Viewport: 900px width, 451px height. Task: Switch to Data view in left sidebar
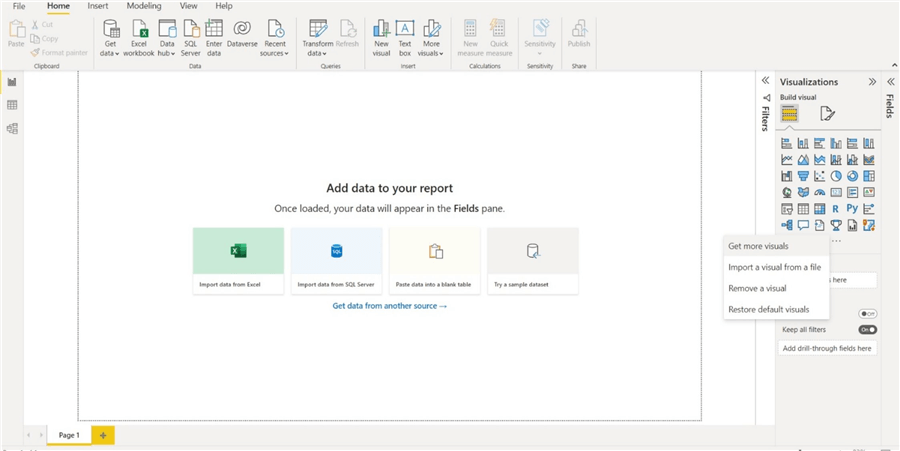point(12,105)
